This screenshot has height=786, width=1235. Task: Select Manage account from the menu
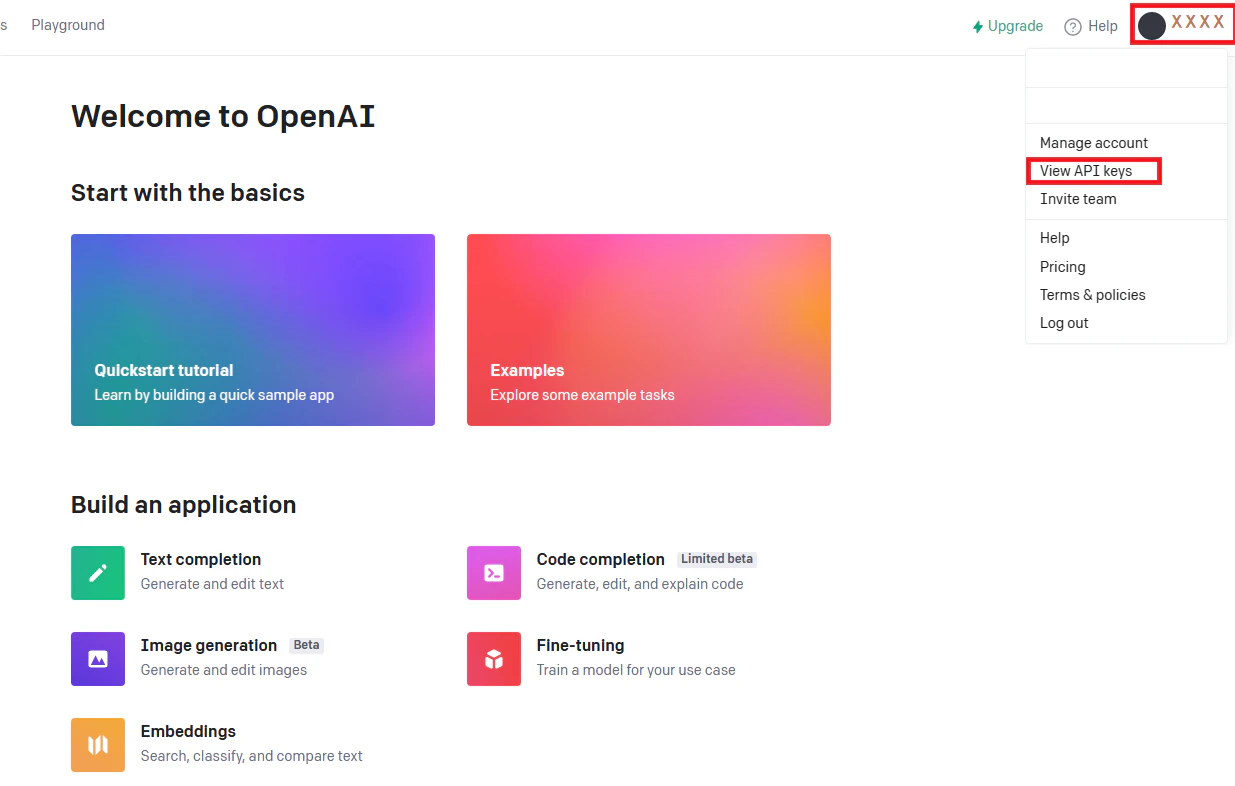coord(1094,143)
